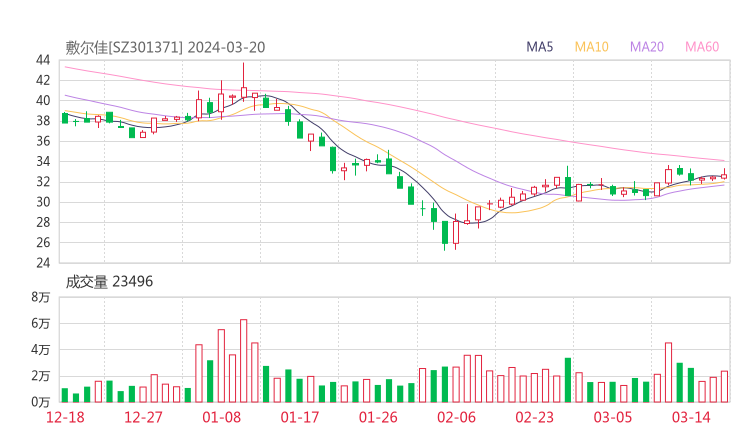Click the MA20 legend label
Image resolution: width=740 pixels, height=440 pixels.
coord(647,47)
